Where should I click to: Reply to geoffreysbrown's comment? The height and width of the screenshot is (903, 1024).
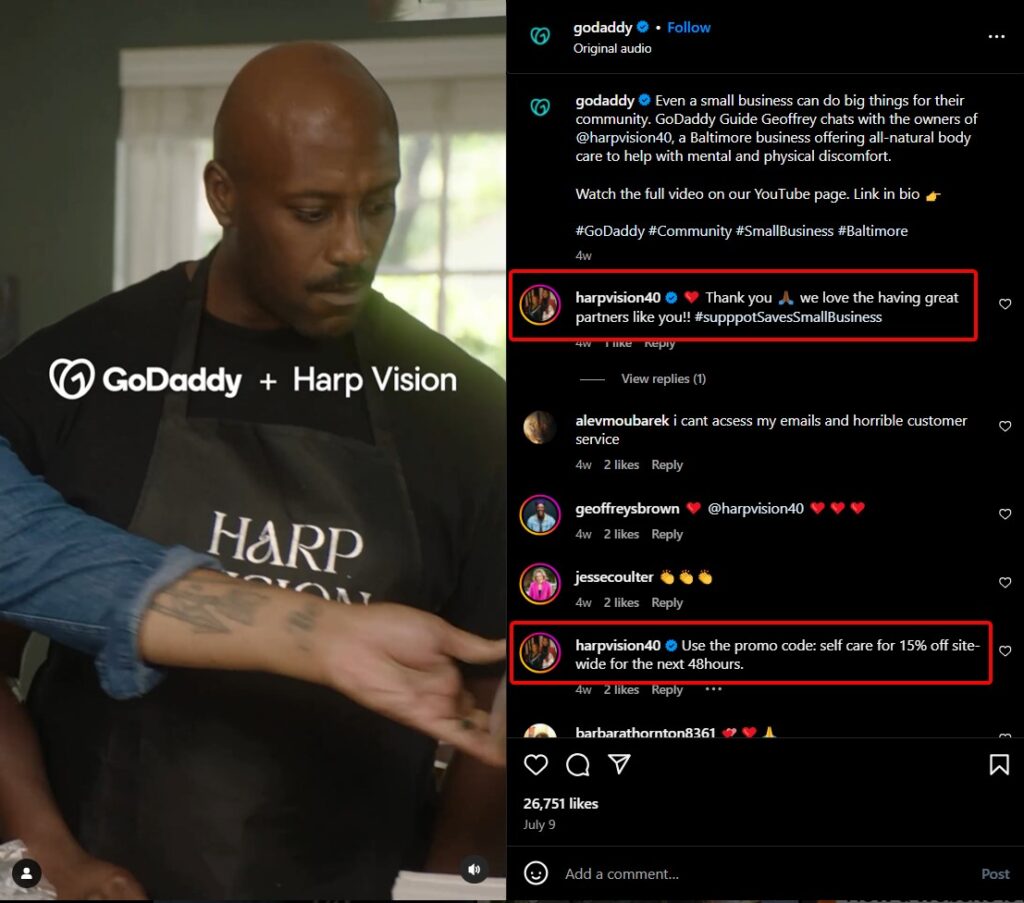667,534
